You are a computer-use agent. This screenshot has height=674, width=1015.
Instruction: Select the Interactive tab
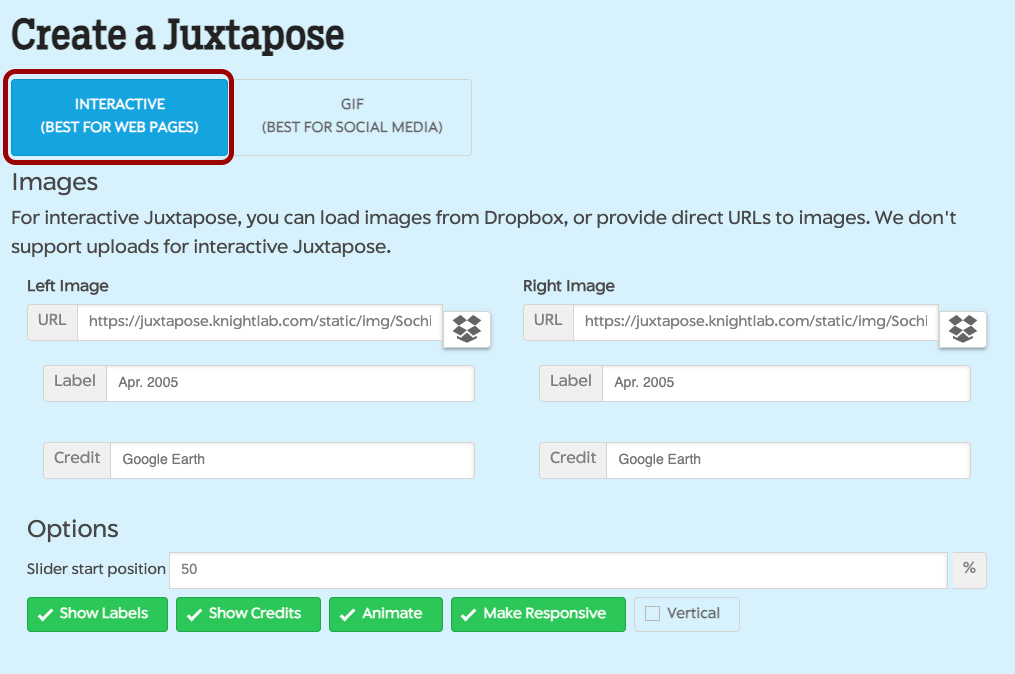pyautogui.click(x=120, y=116)
